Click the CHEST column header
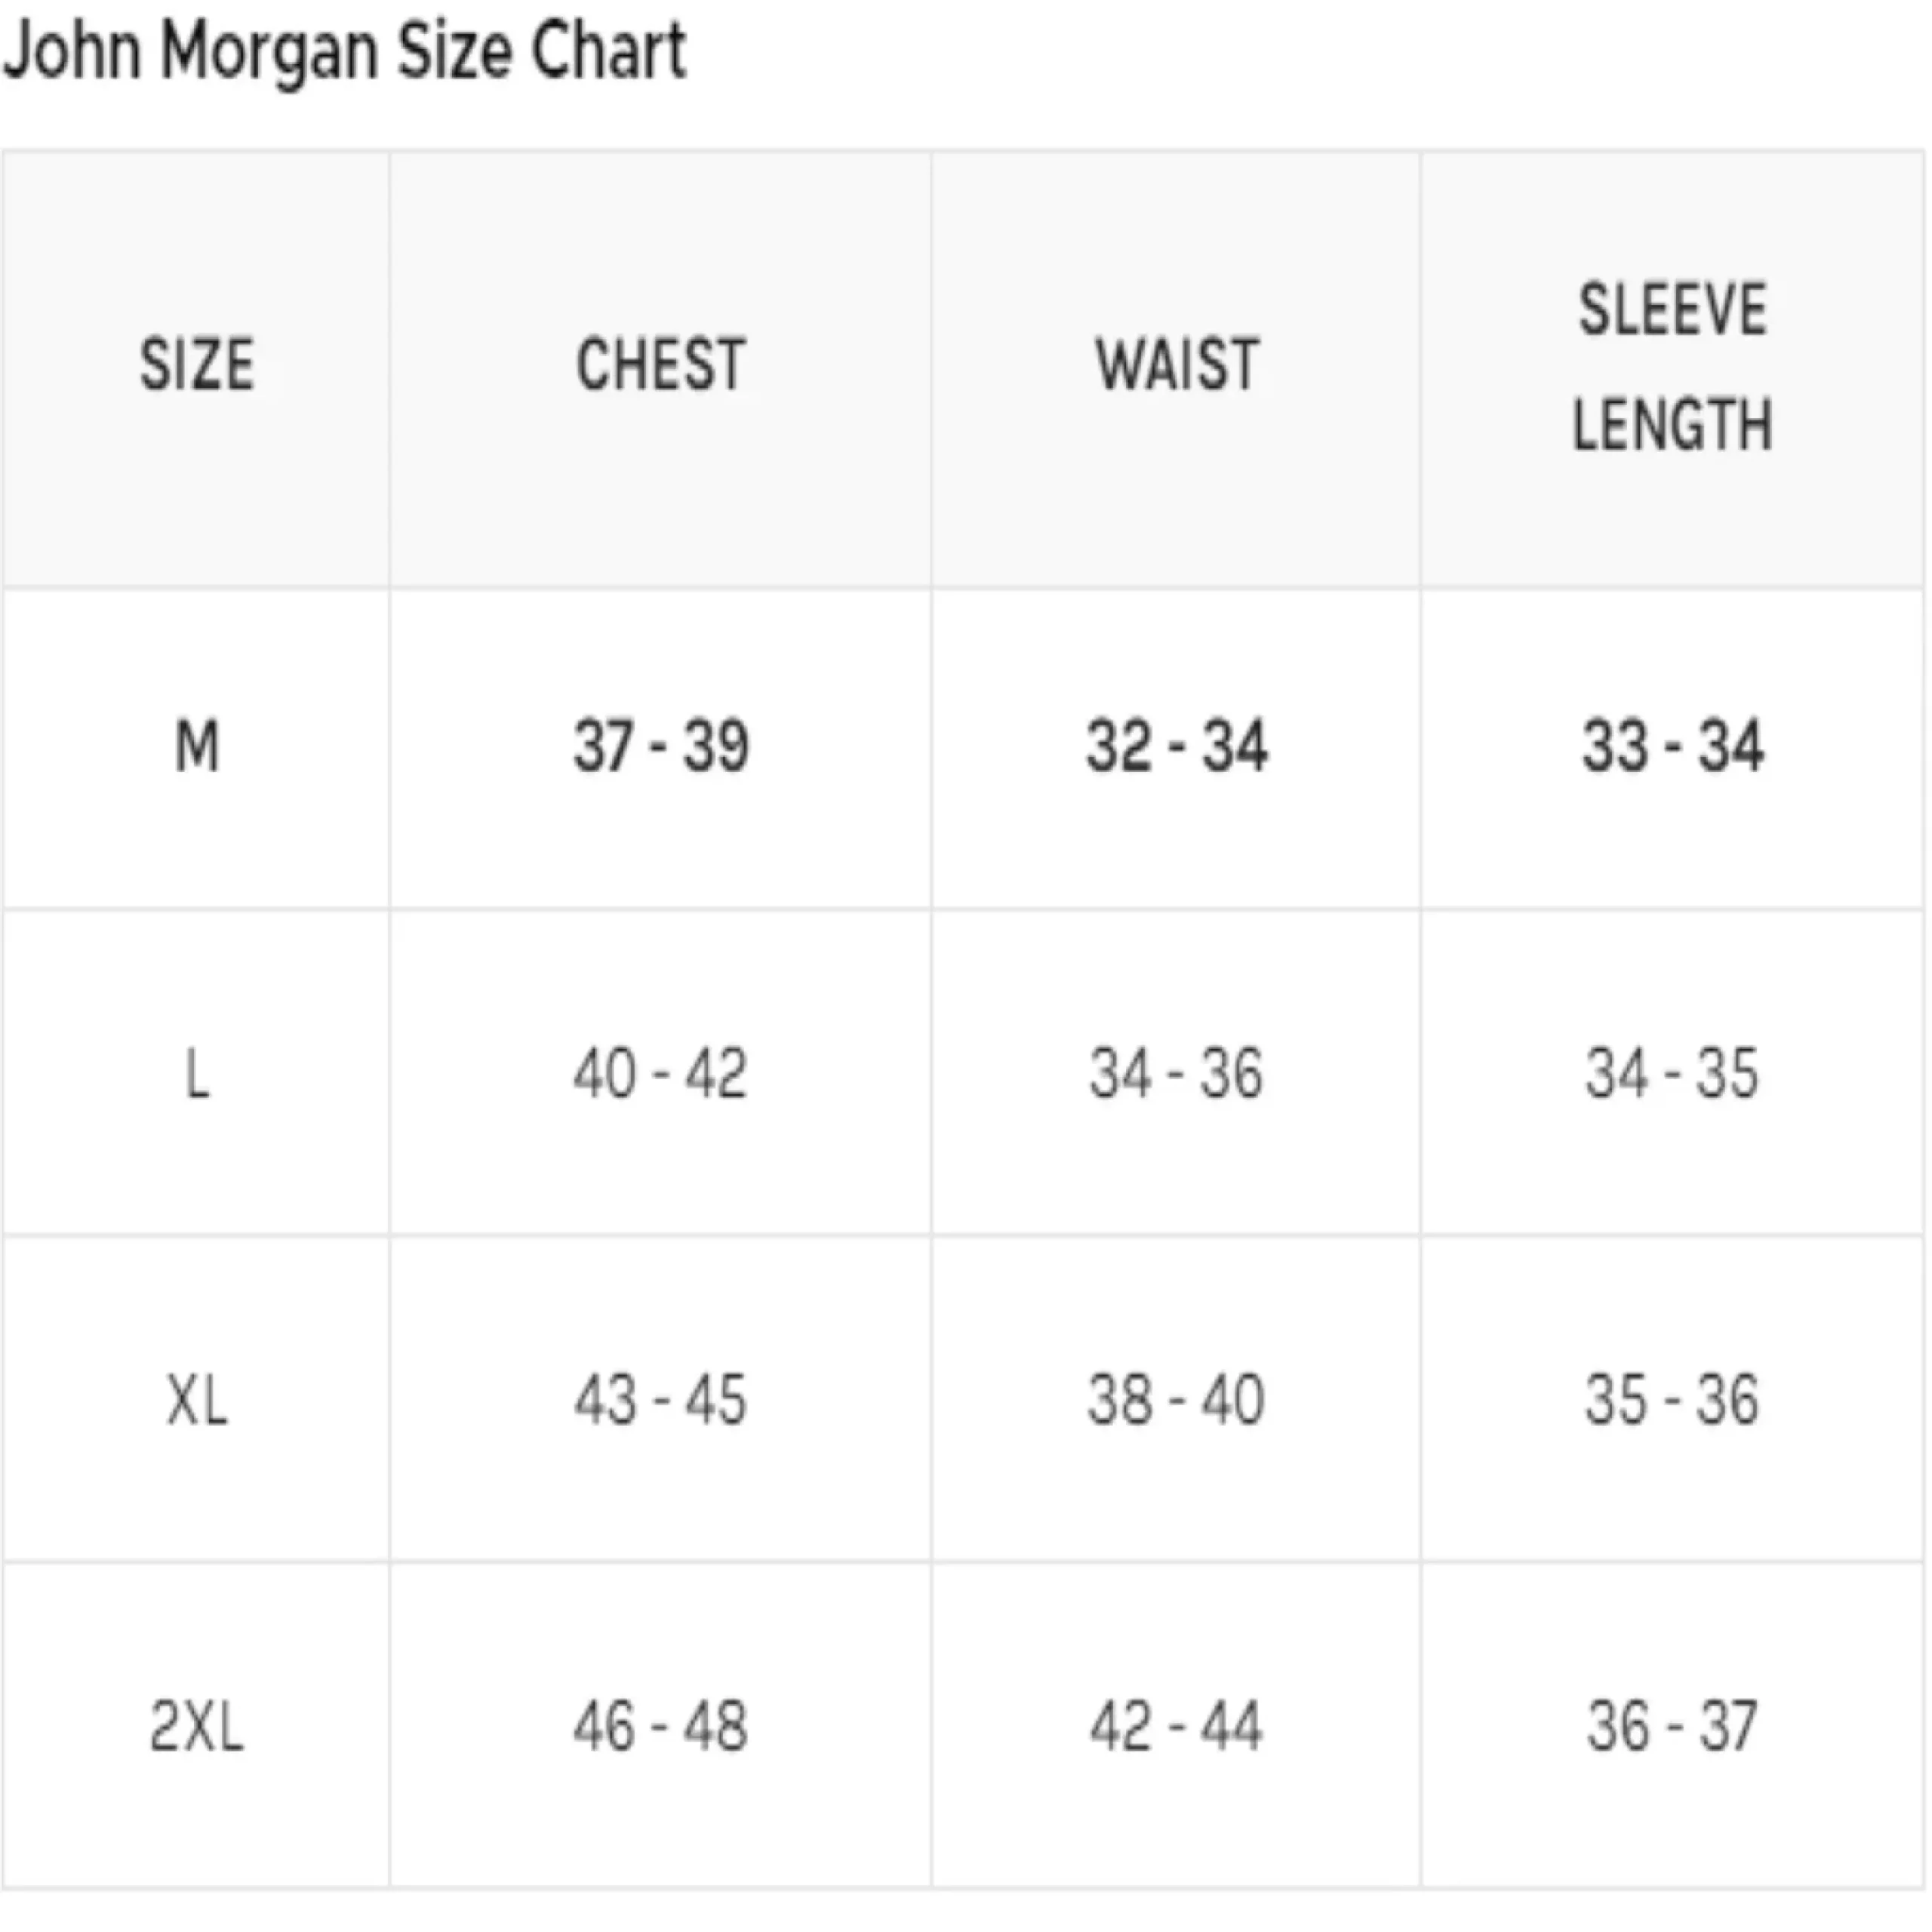The image size is (1932, 1932). click(660, 365)
